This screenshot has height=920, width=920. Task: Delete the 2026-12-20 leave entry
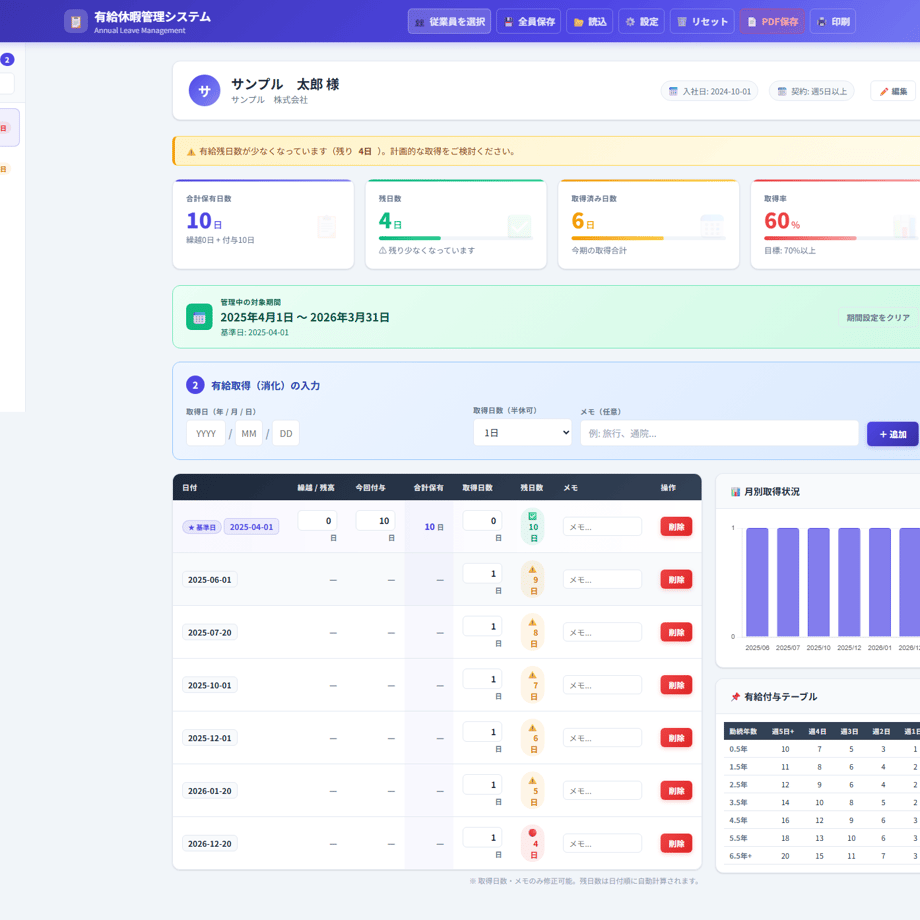point(676,844)
